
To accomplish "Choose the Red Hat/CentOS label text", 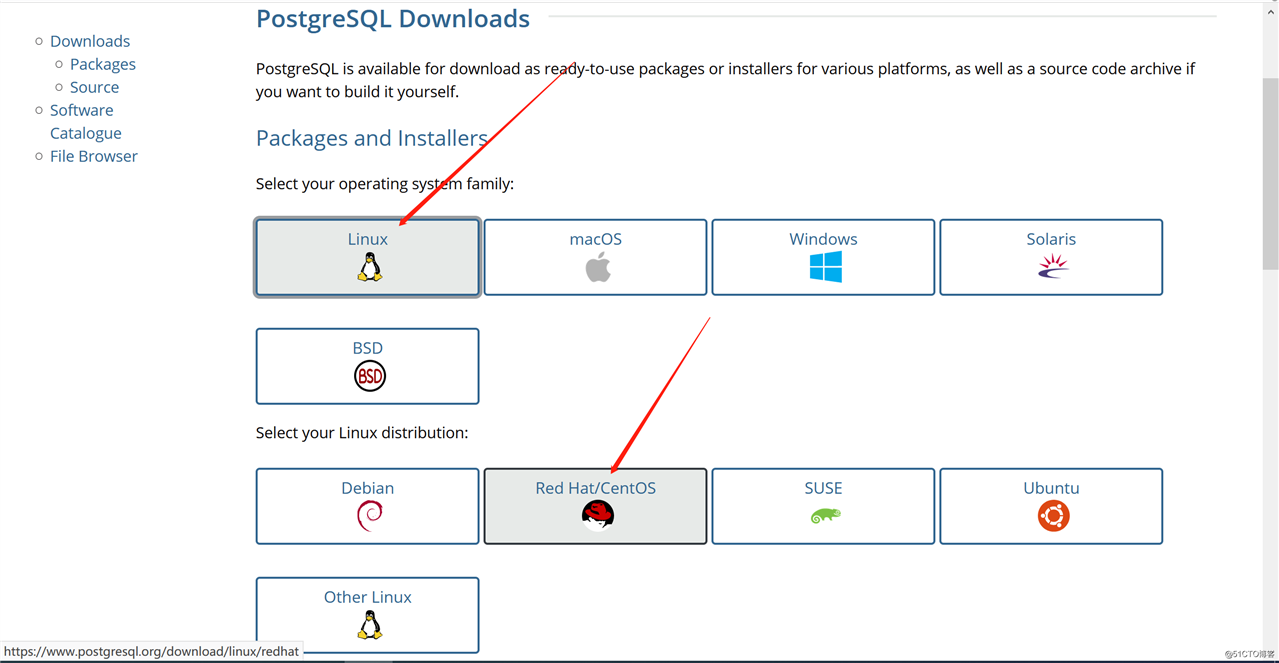I will [x=596, y=488].
